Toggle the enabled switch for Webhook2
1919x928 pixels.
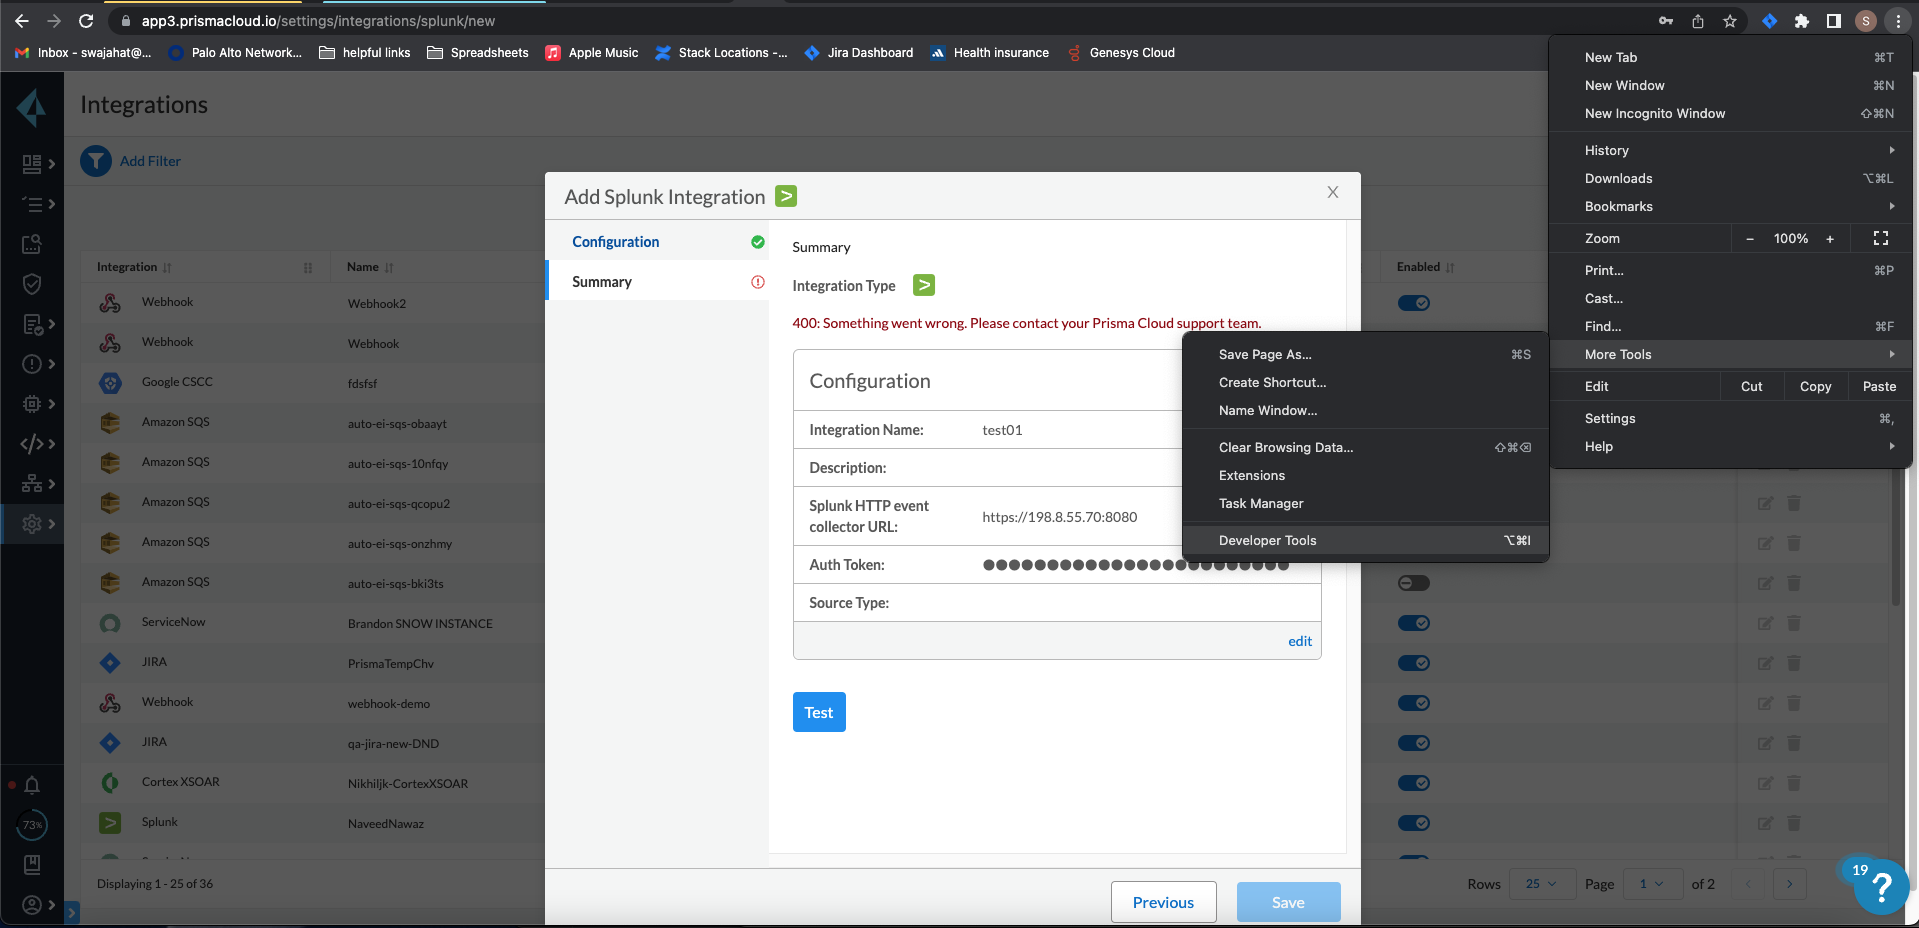tap(1413, 303)
